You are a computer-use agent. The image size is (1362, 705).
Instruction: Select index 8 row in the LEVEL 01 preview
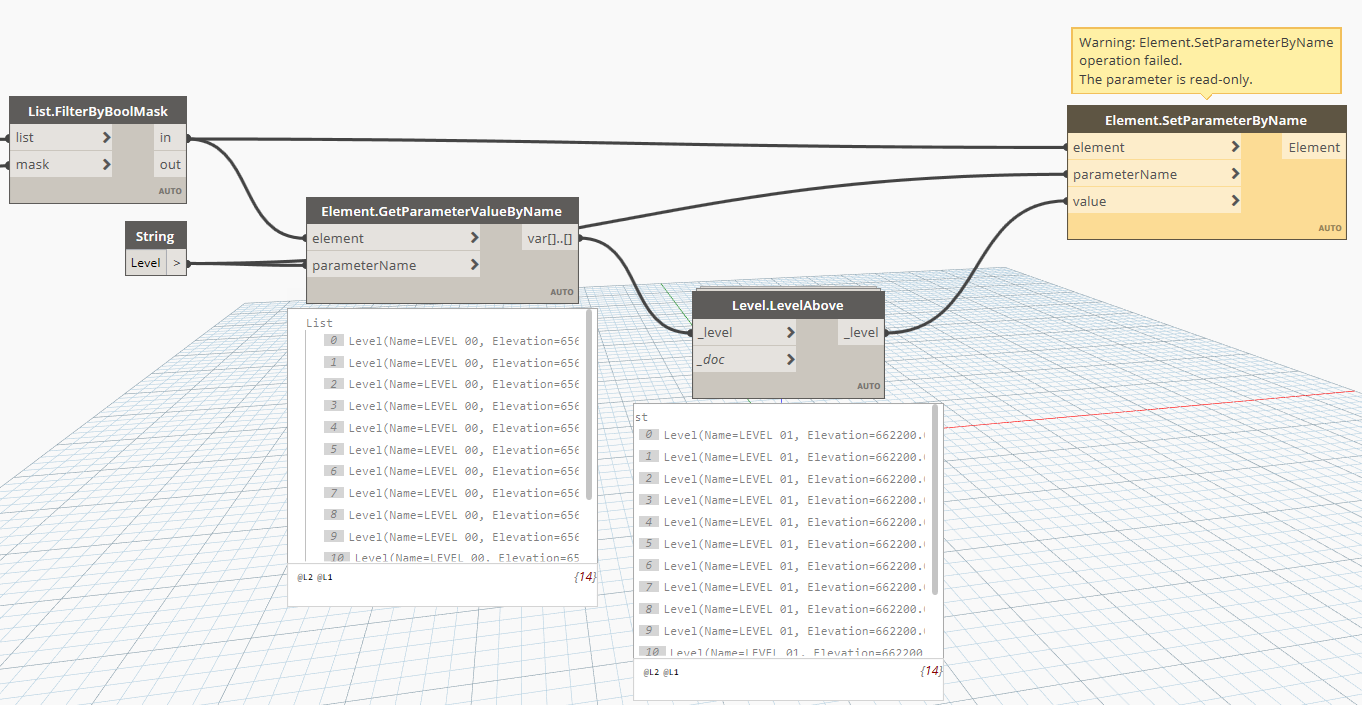coord(783,609)
